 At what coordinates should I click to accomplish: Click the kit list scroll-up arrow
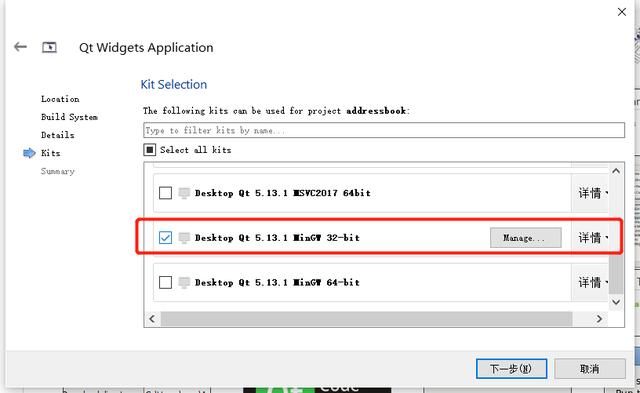point(616,171)
